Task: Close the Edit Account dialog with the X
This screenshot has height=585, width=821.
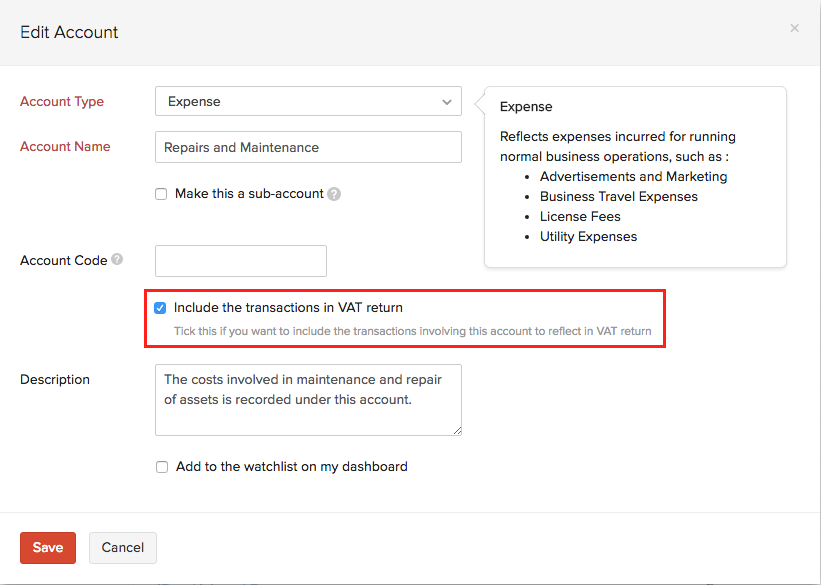Action: 794,28
